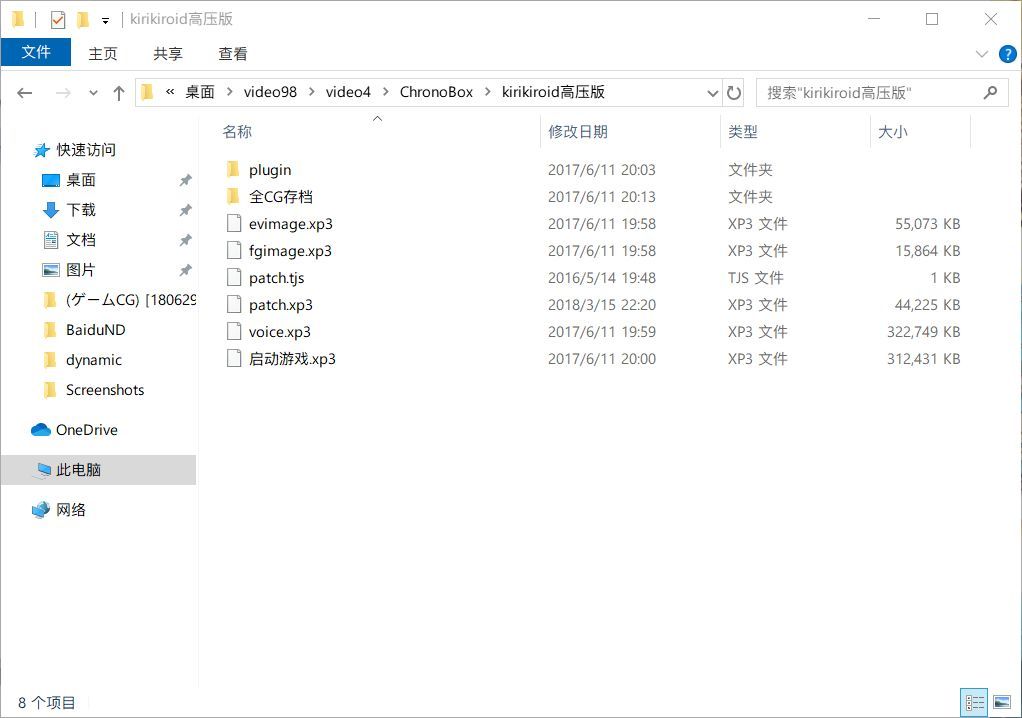Screen dimensions: 1022x718
Task: Sort files by 修改日期 column
Action: [x=578, y=132]
